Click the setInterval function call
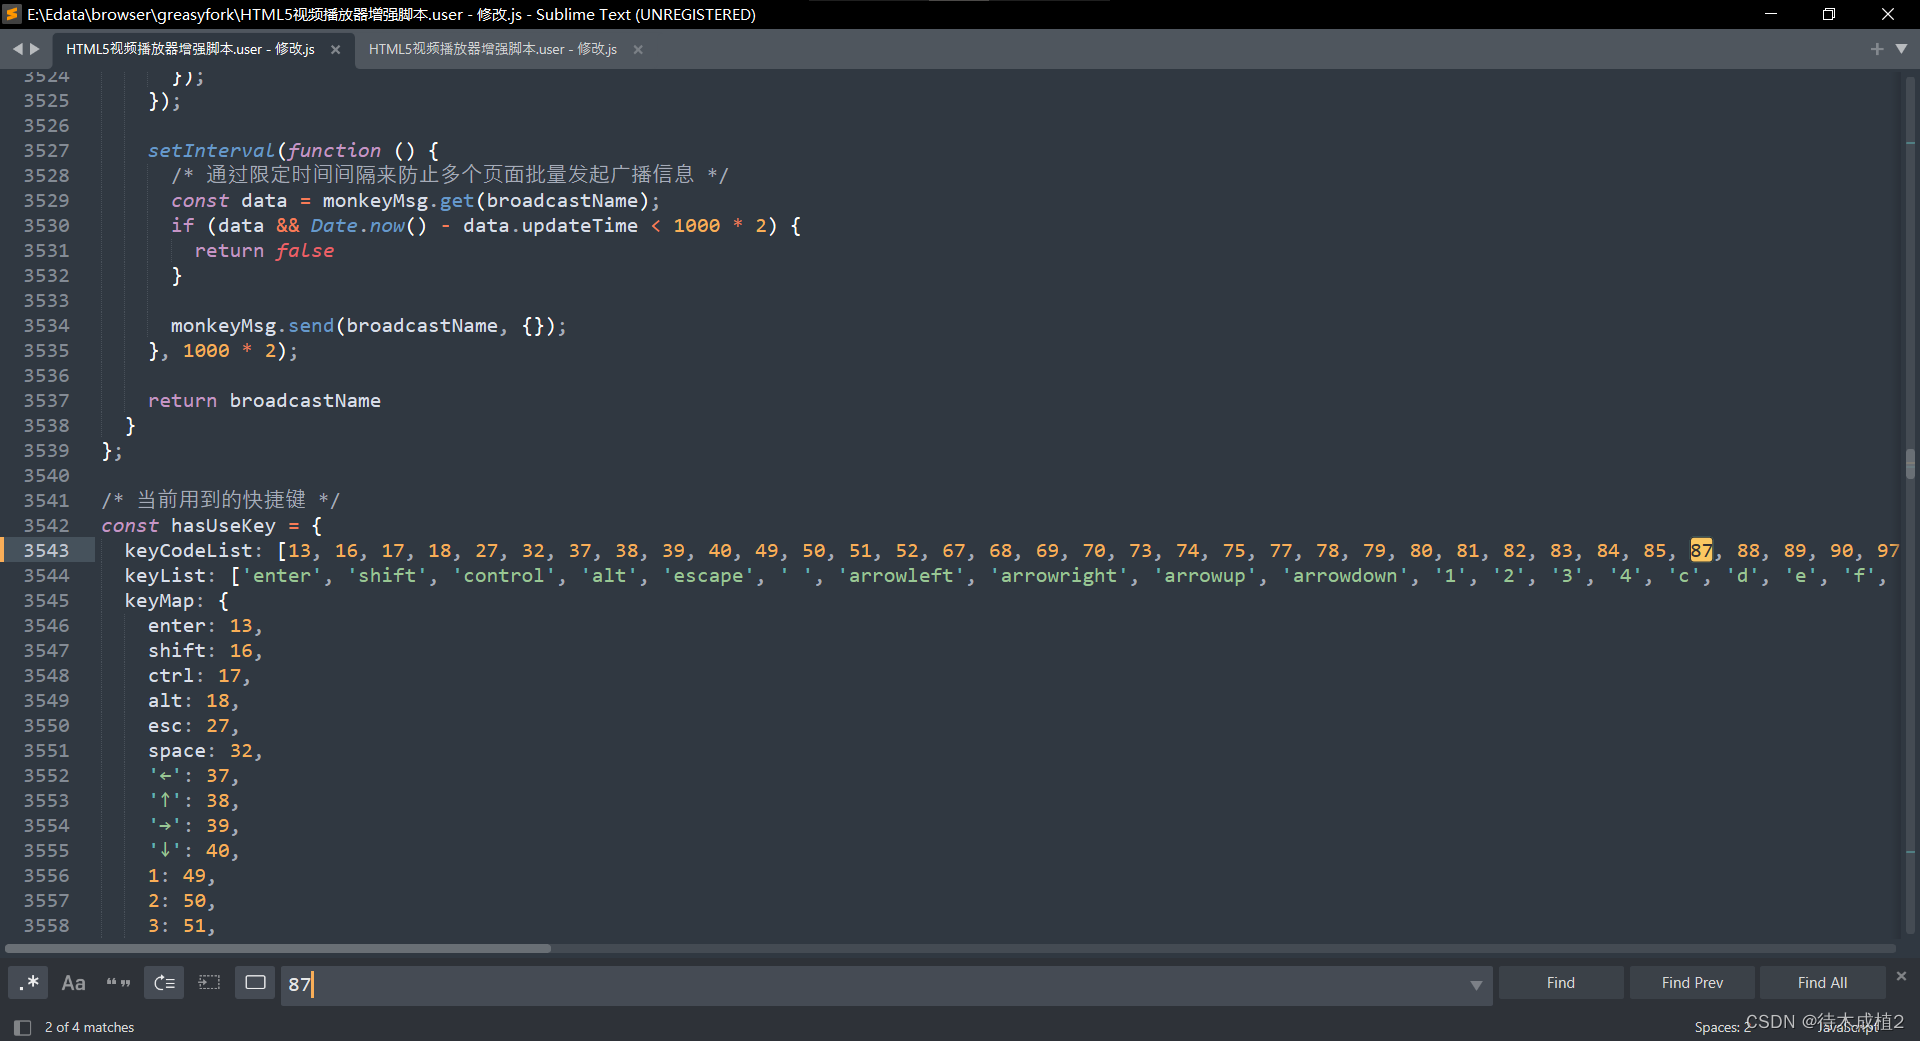The height and width of the screenshot is (1041, 1920). [x=211, y=150]
